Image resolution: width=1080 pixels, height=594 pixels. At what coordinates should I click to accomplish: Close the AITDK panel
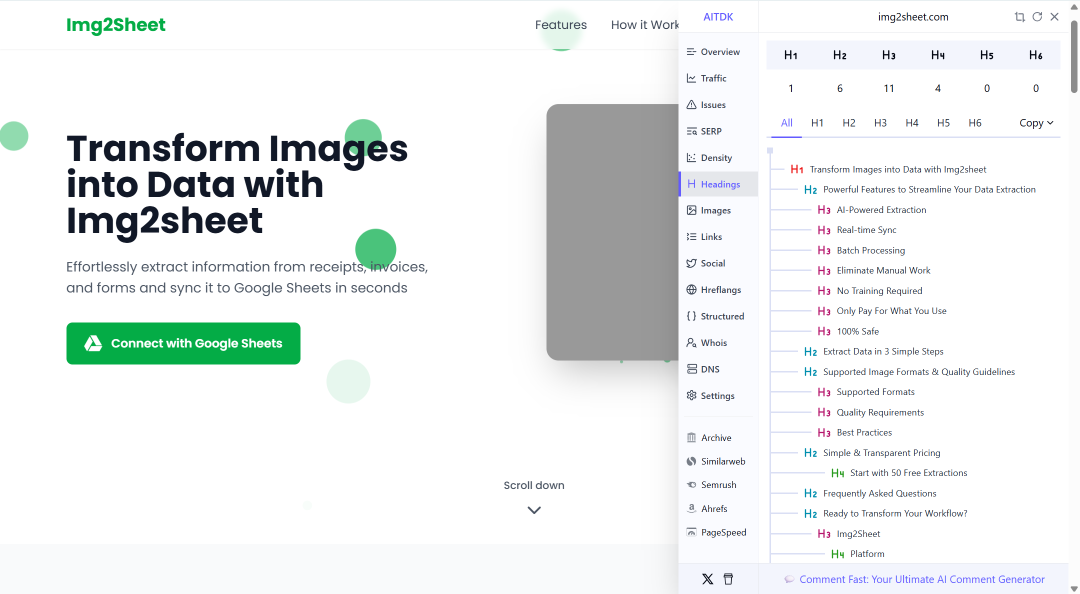pyautogui.click(x=1055, y=17)
